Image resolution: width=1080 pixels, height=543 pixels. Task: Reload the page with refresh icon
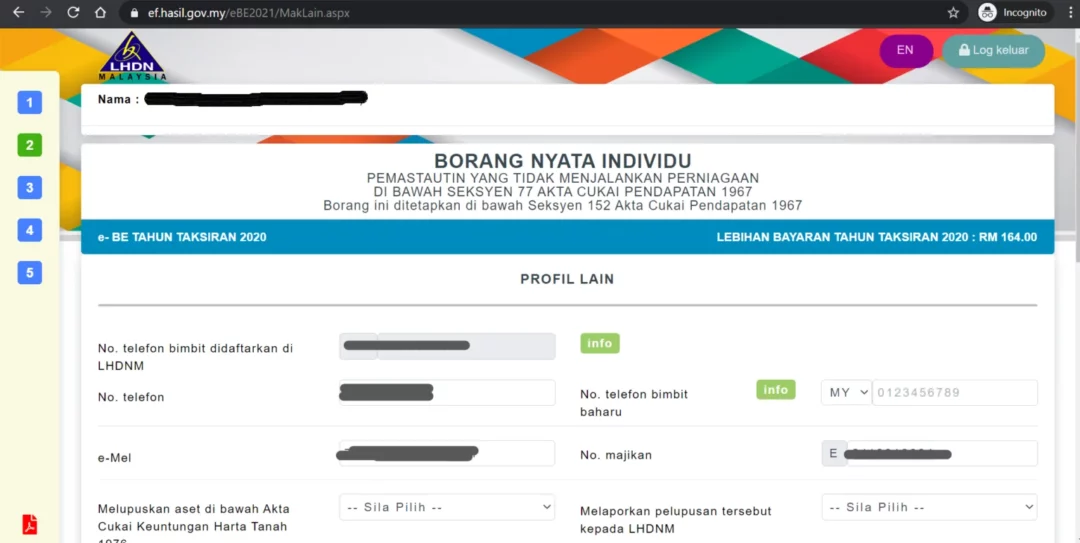click(73, 13)
